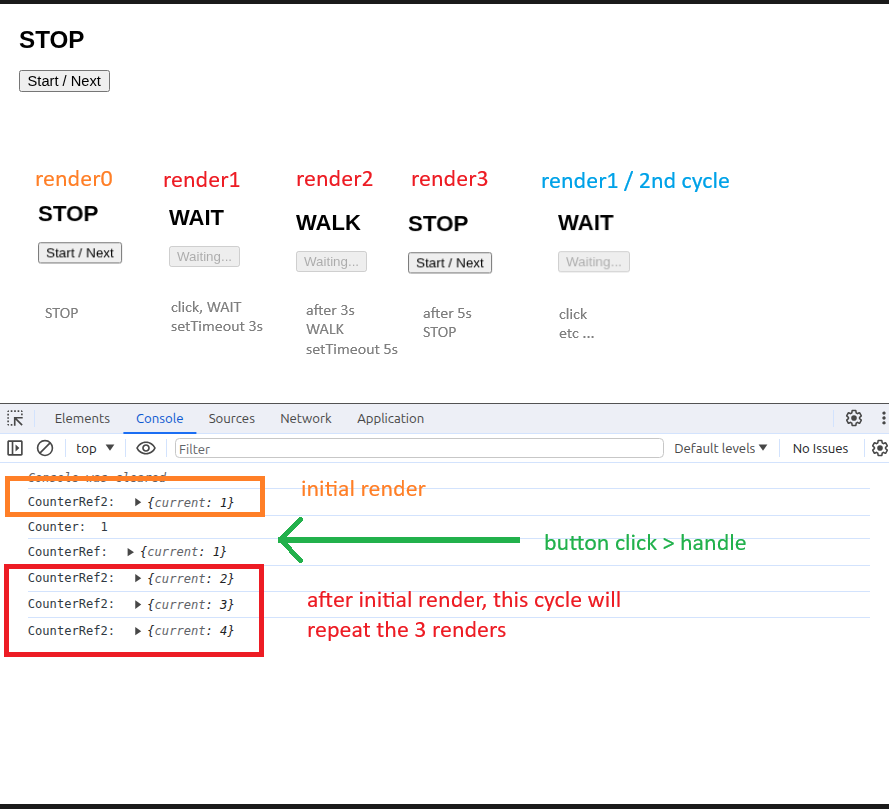Image resolution: width=889 pixels, height=809 pixels.
Task: Open the Application tab
Action: pos(390,419)
